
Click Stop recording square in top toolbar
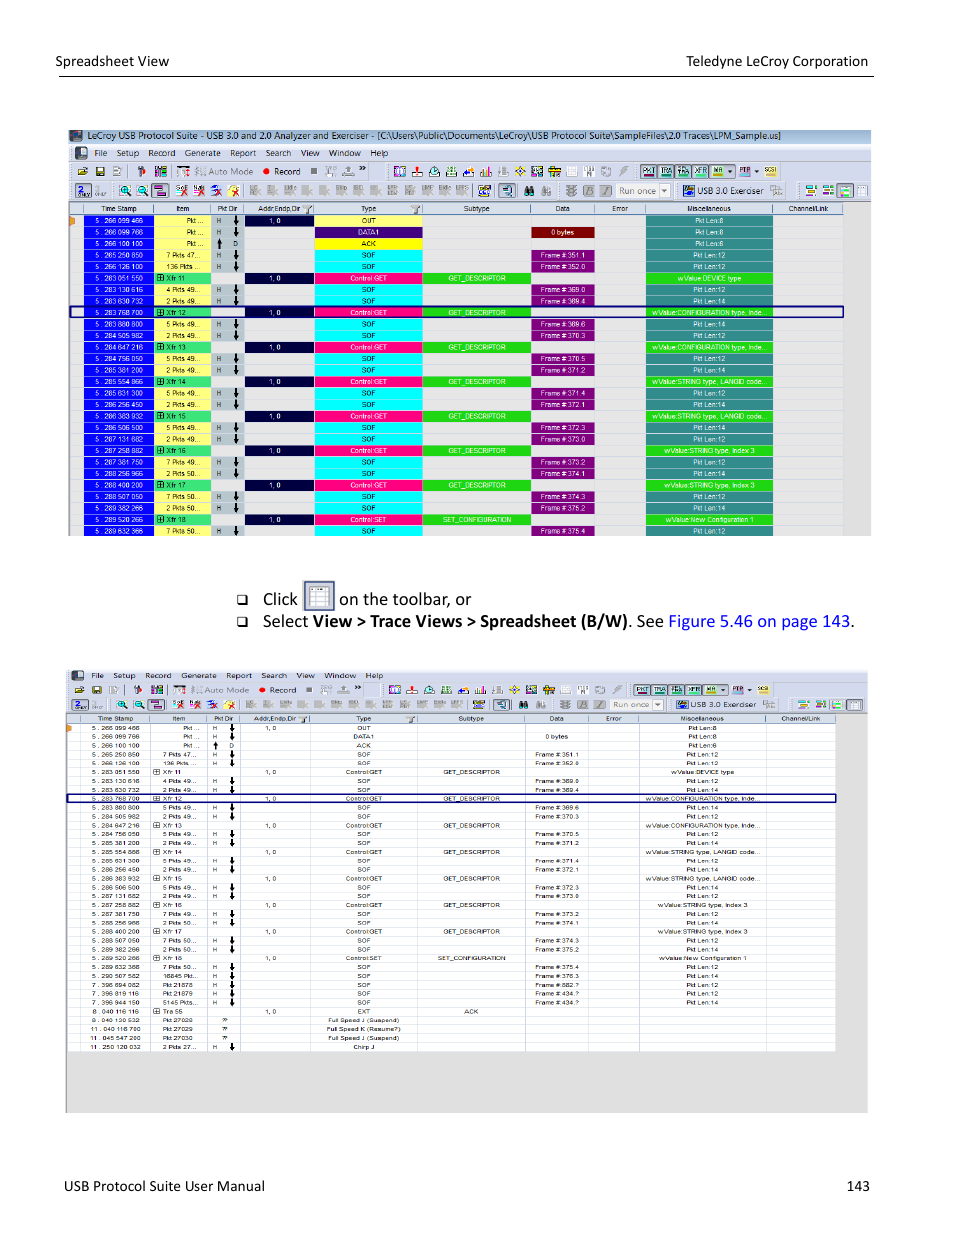[314, 171]
